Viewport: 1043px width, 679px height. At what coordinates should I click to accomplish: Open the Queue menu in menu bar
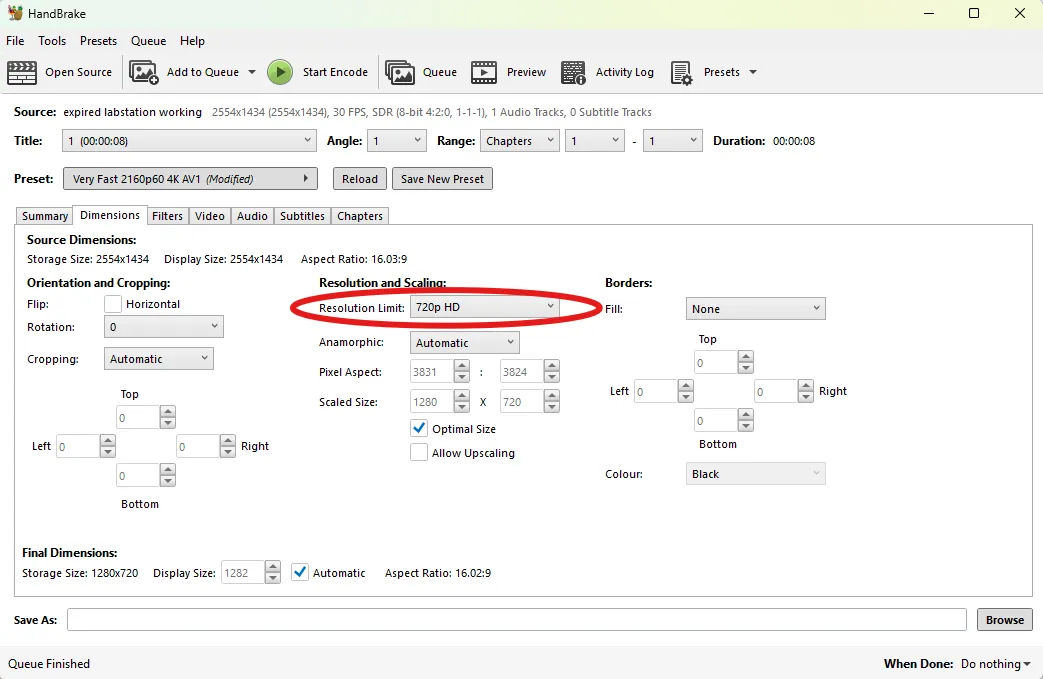point(148,41)
